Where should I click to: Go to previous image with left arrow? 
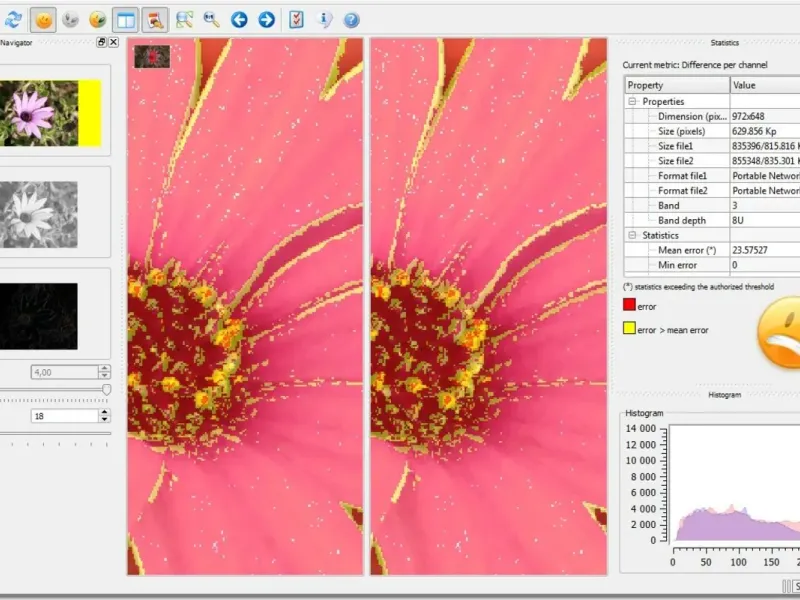coord(239,19)
